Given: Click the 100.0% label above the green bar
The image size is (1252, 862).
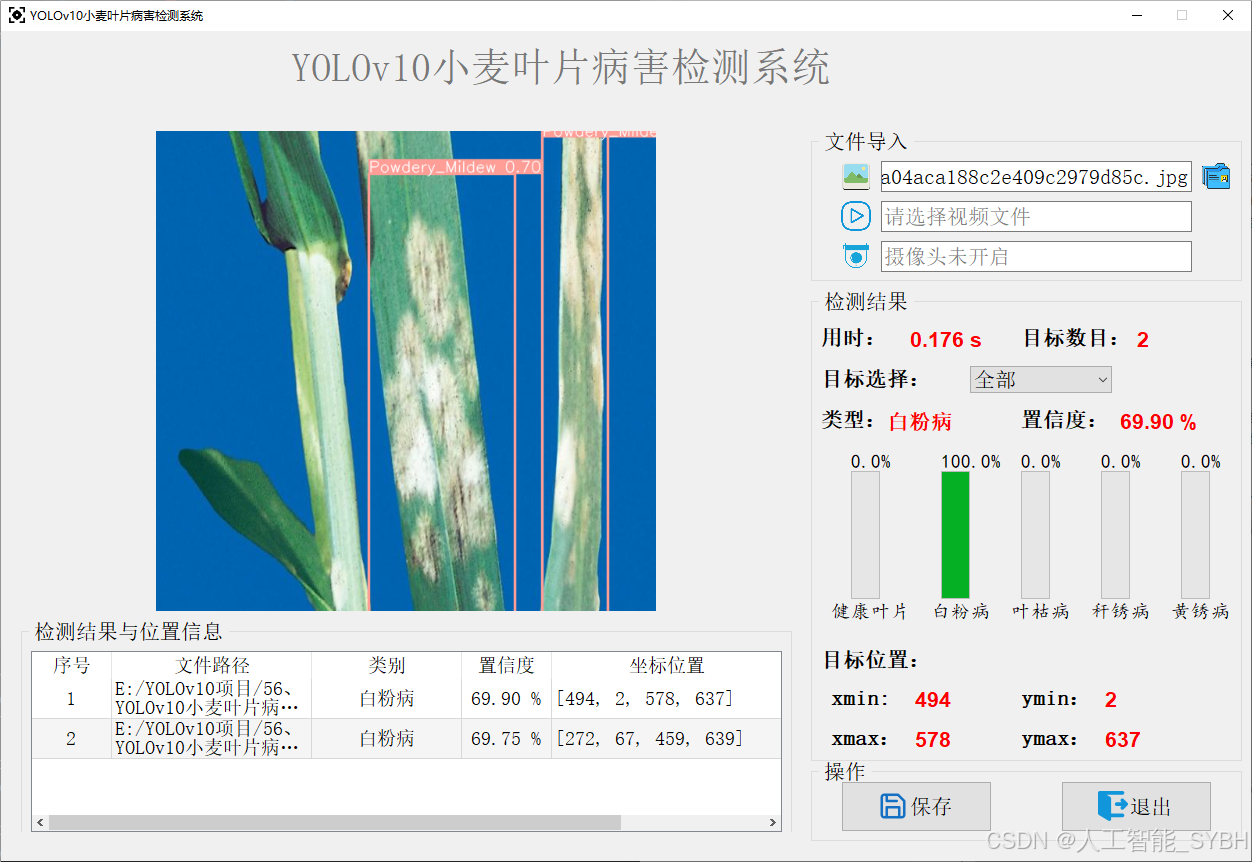Looking at the screenshot, I should [970, 461].
